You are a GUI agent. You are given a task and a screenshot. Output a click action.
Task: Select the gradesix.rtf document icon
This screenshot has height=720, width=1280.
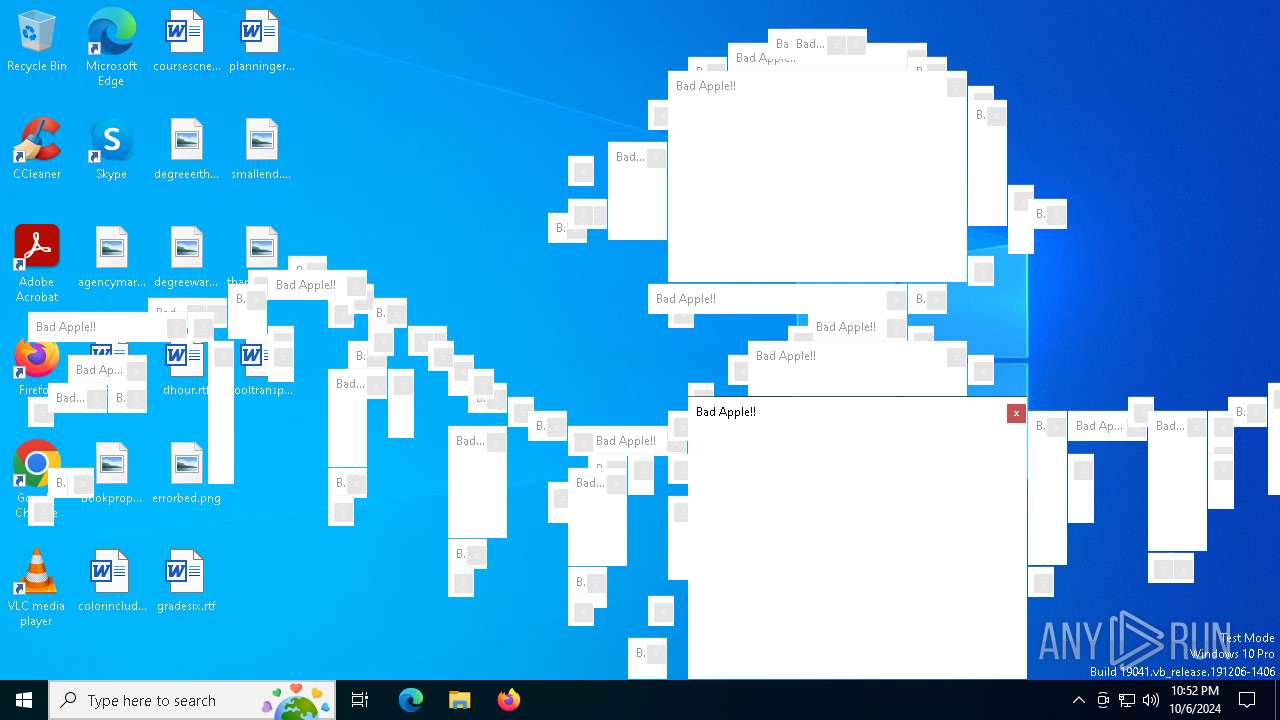coord(186,581)
